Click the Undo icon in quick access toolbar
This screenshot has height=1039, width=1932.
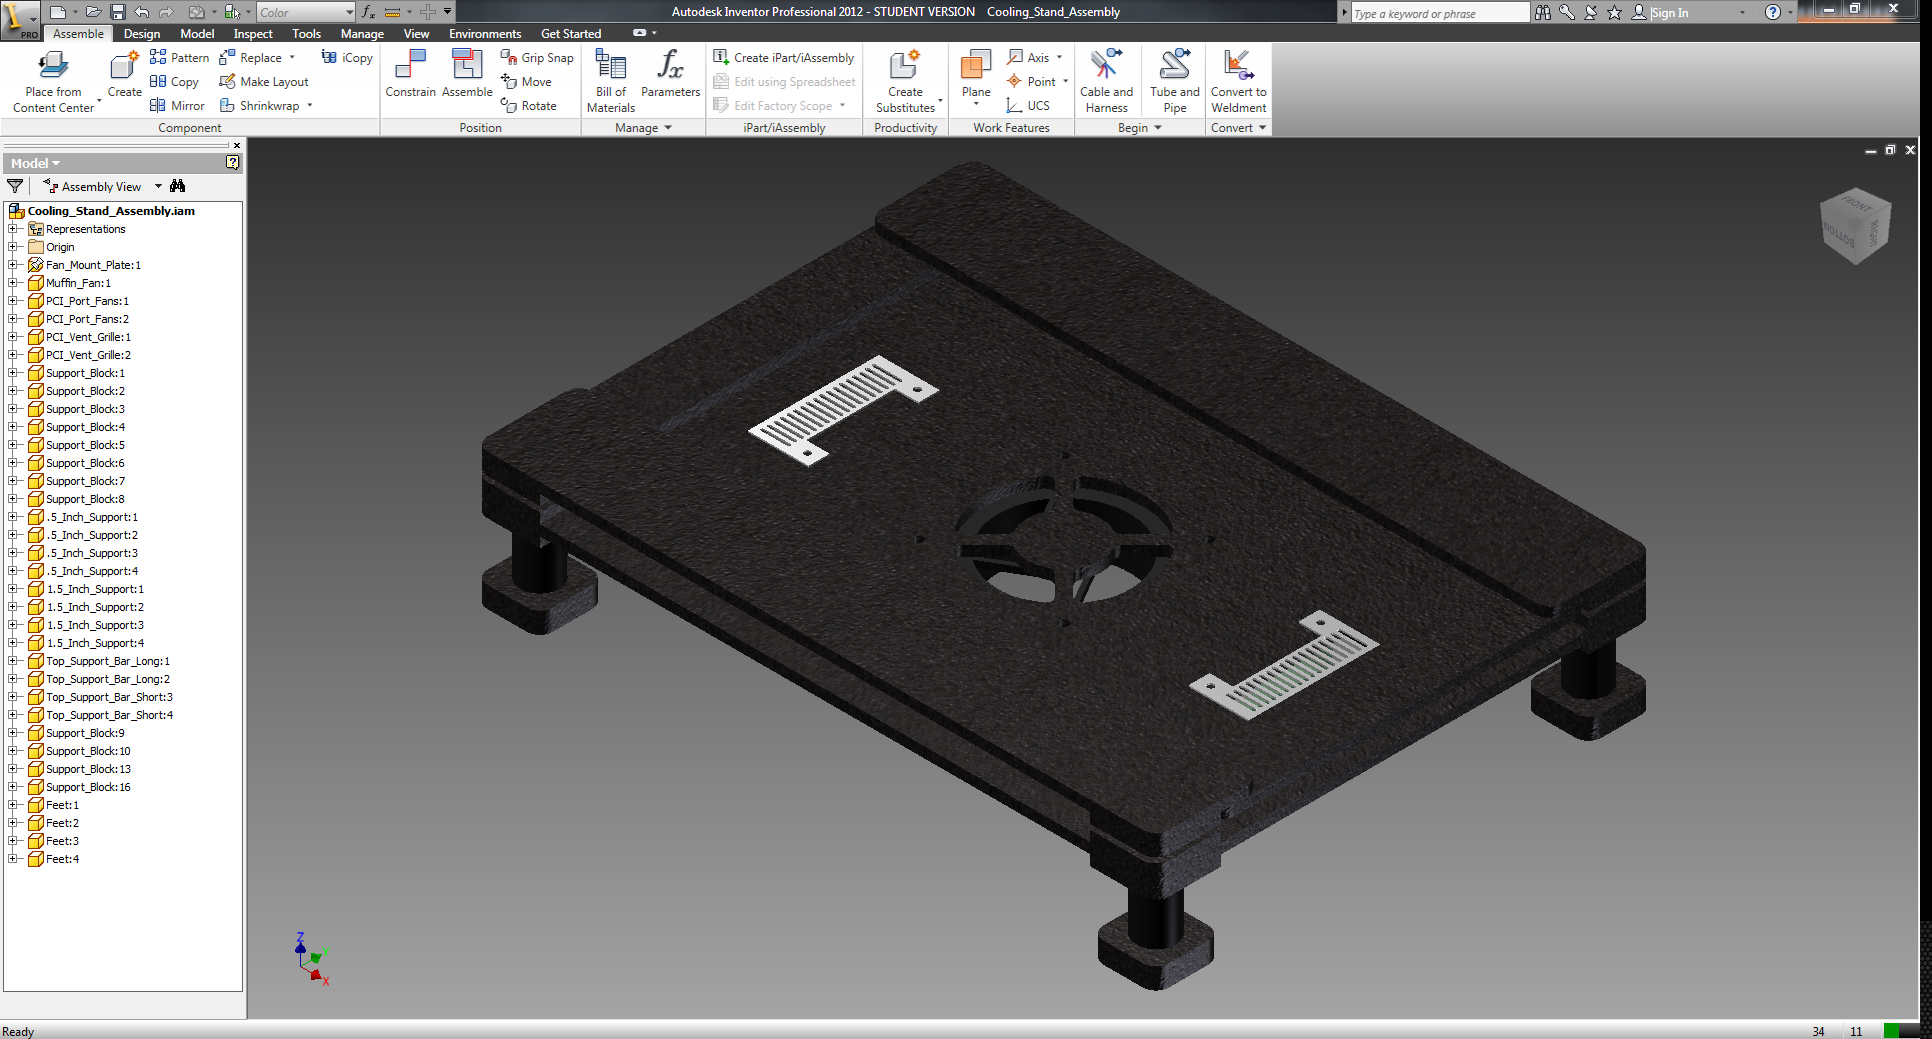tap(142, 12)
